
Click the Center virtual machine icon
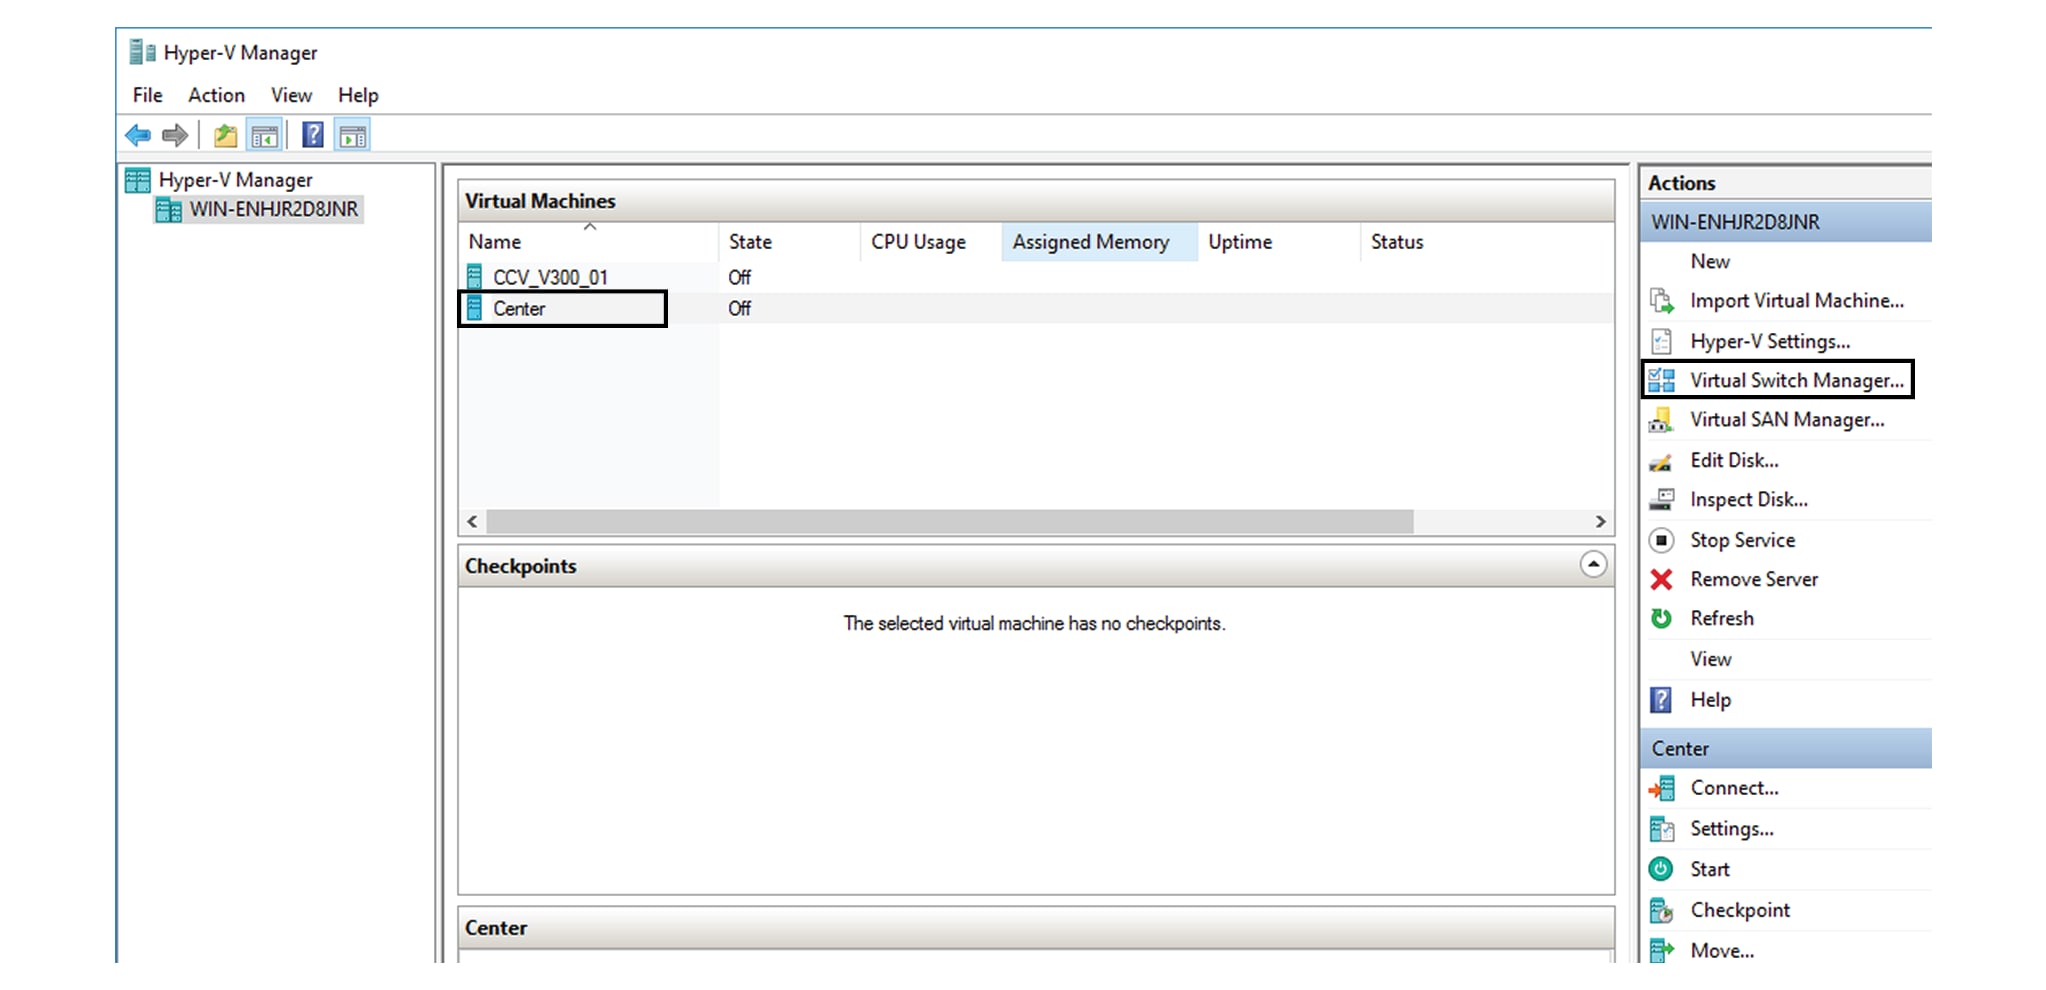[475, 308]
